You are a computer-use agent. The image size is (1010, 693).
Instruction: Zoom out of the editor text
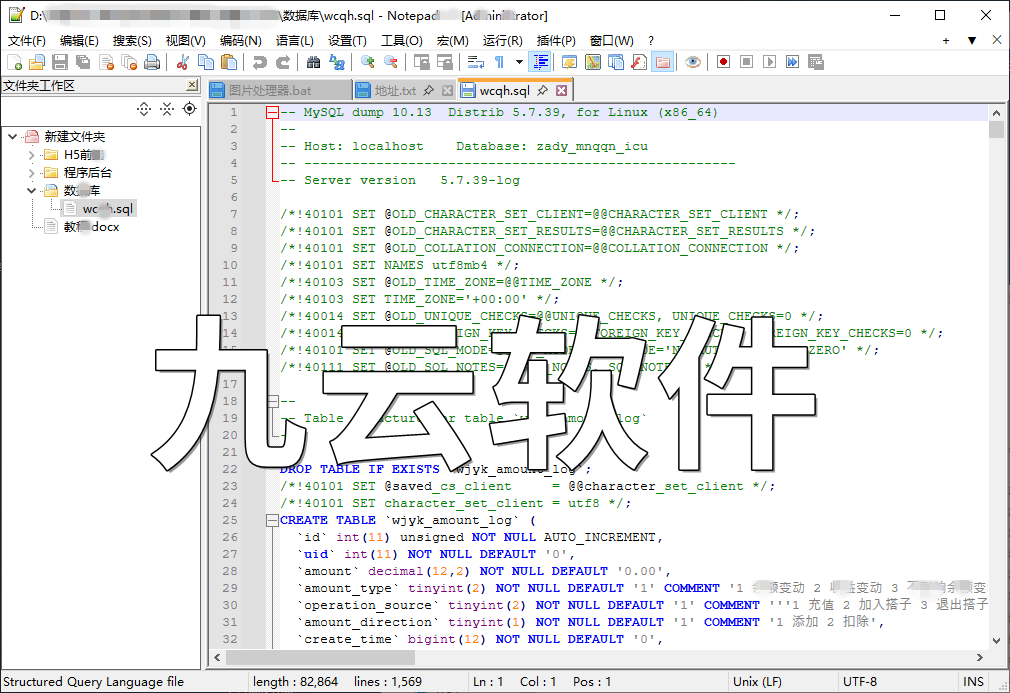pos(390,62)
